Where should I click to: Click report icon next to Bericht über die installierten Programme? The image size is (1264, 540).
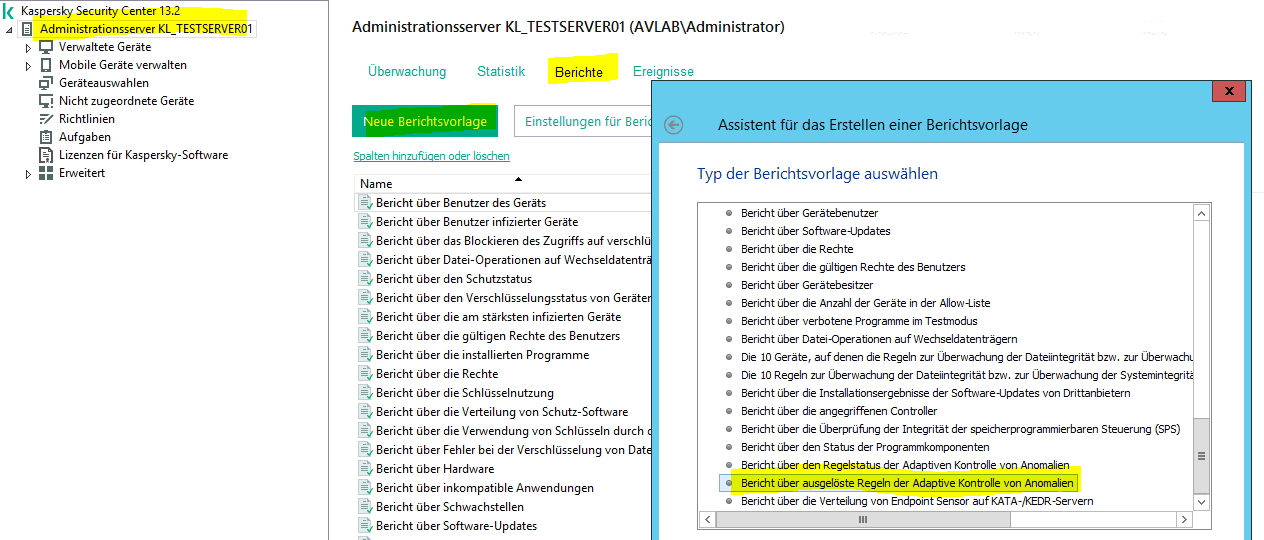click(365, 355)
